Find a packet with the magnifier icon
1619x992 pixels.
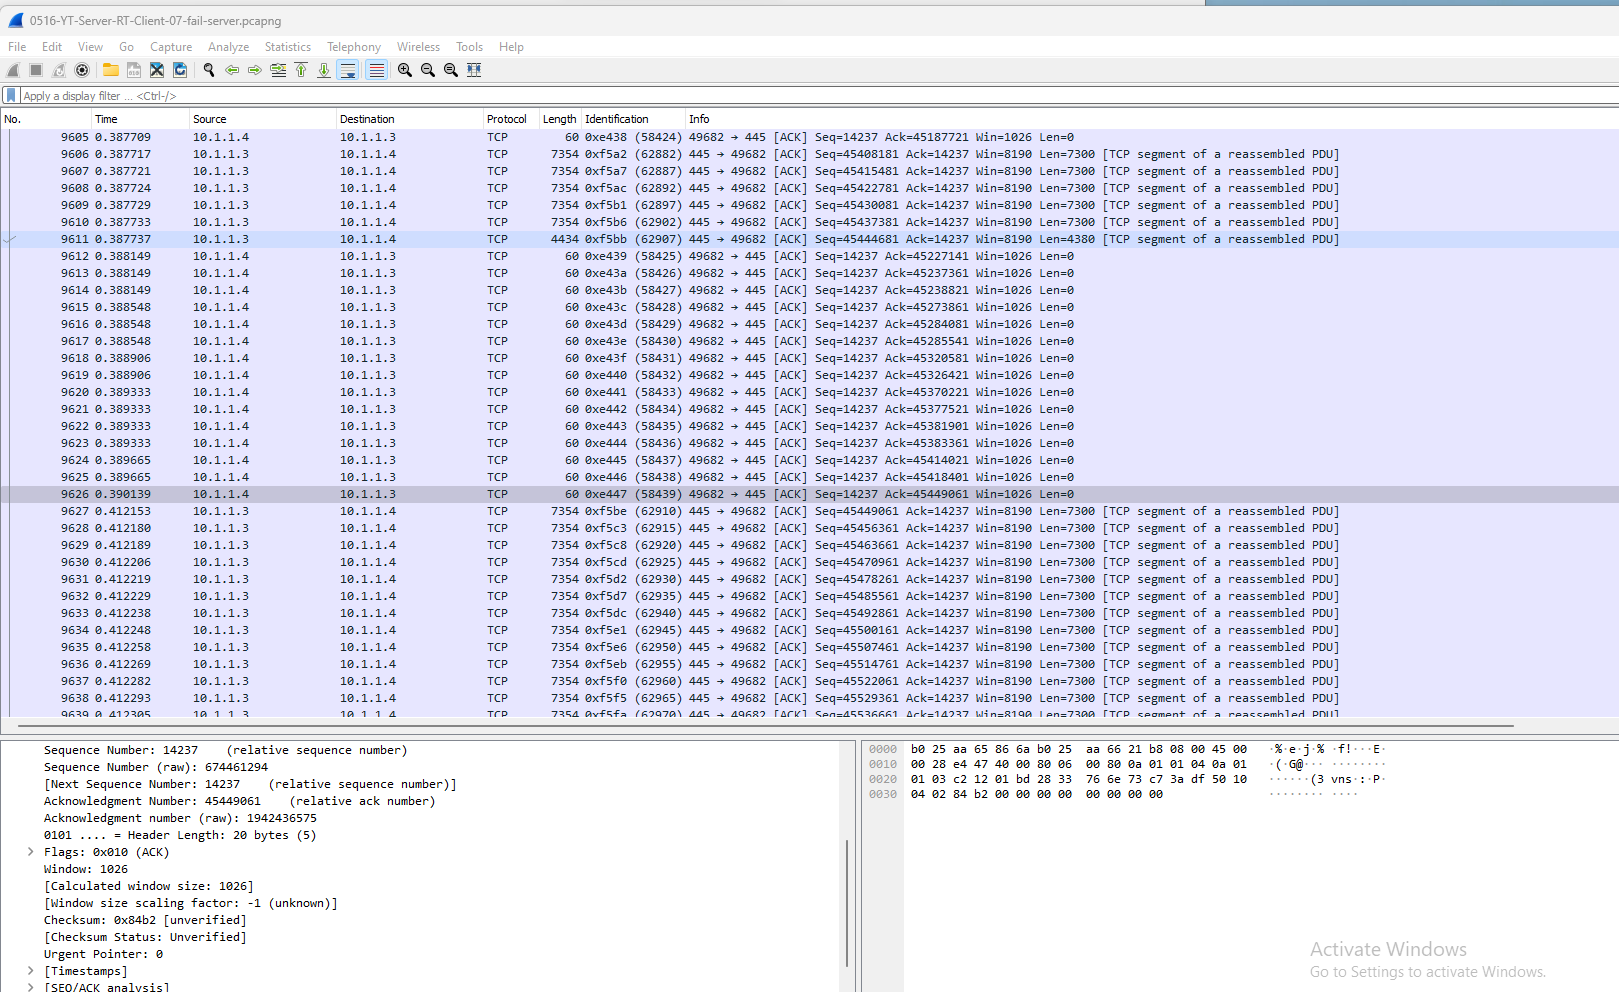tap(209, 70)
